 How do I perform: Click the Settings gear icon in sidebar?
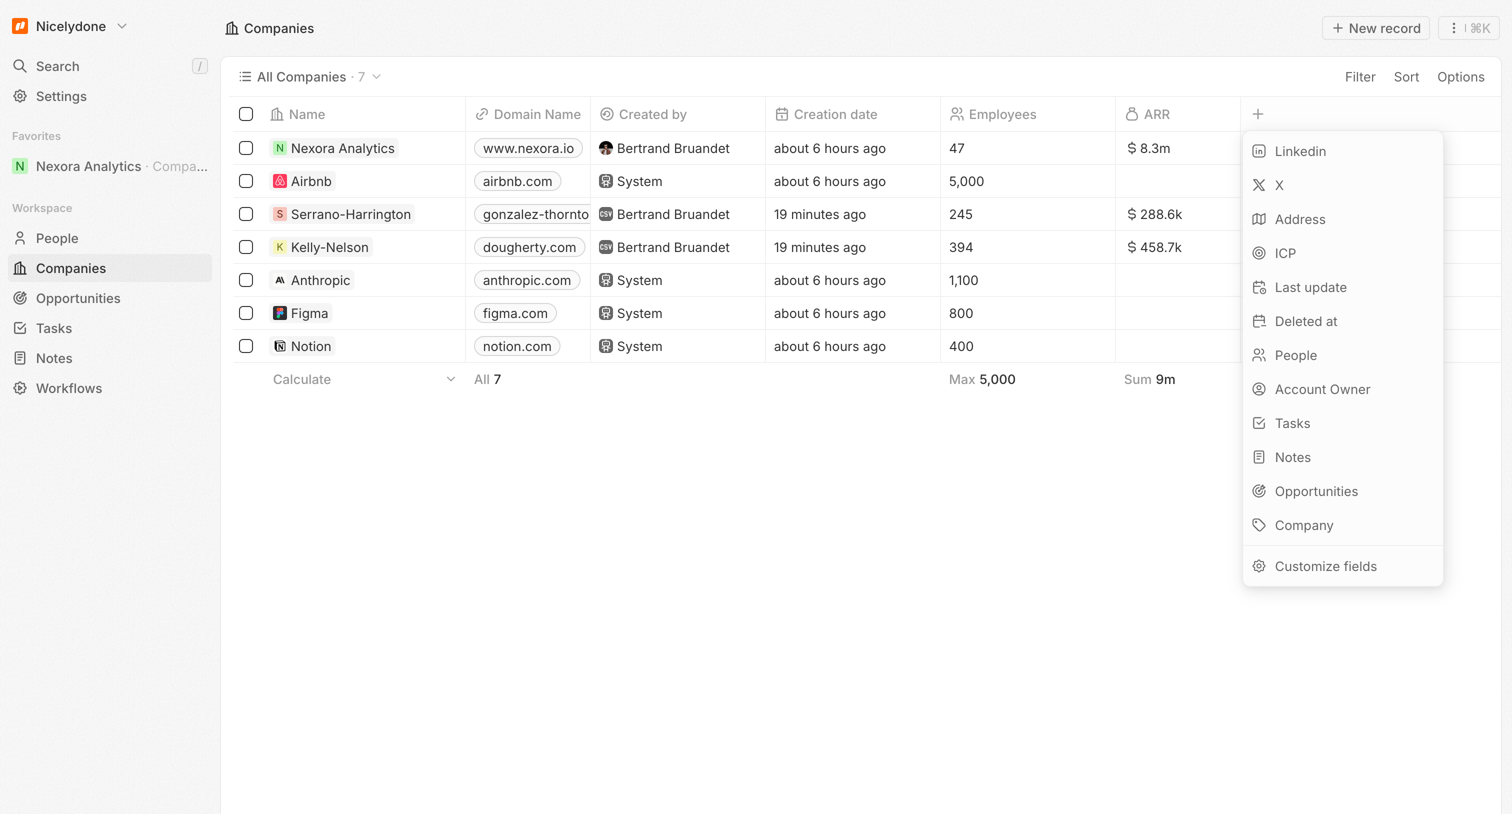pyautogui.click(x=20, y=96)
